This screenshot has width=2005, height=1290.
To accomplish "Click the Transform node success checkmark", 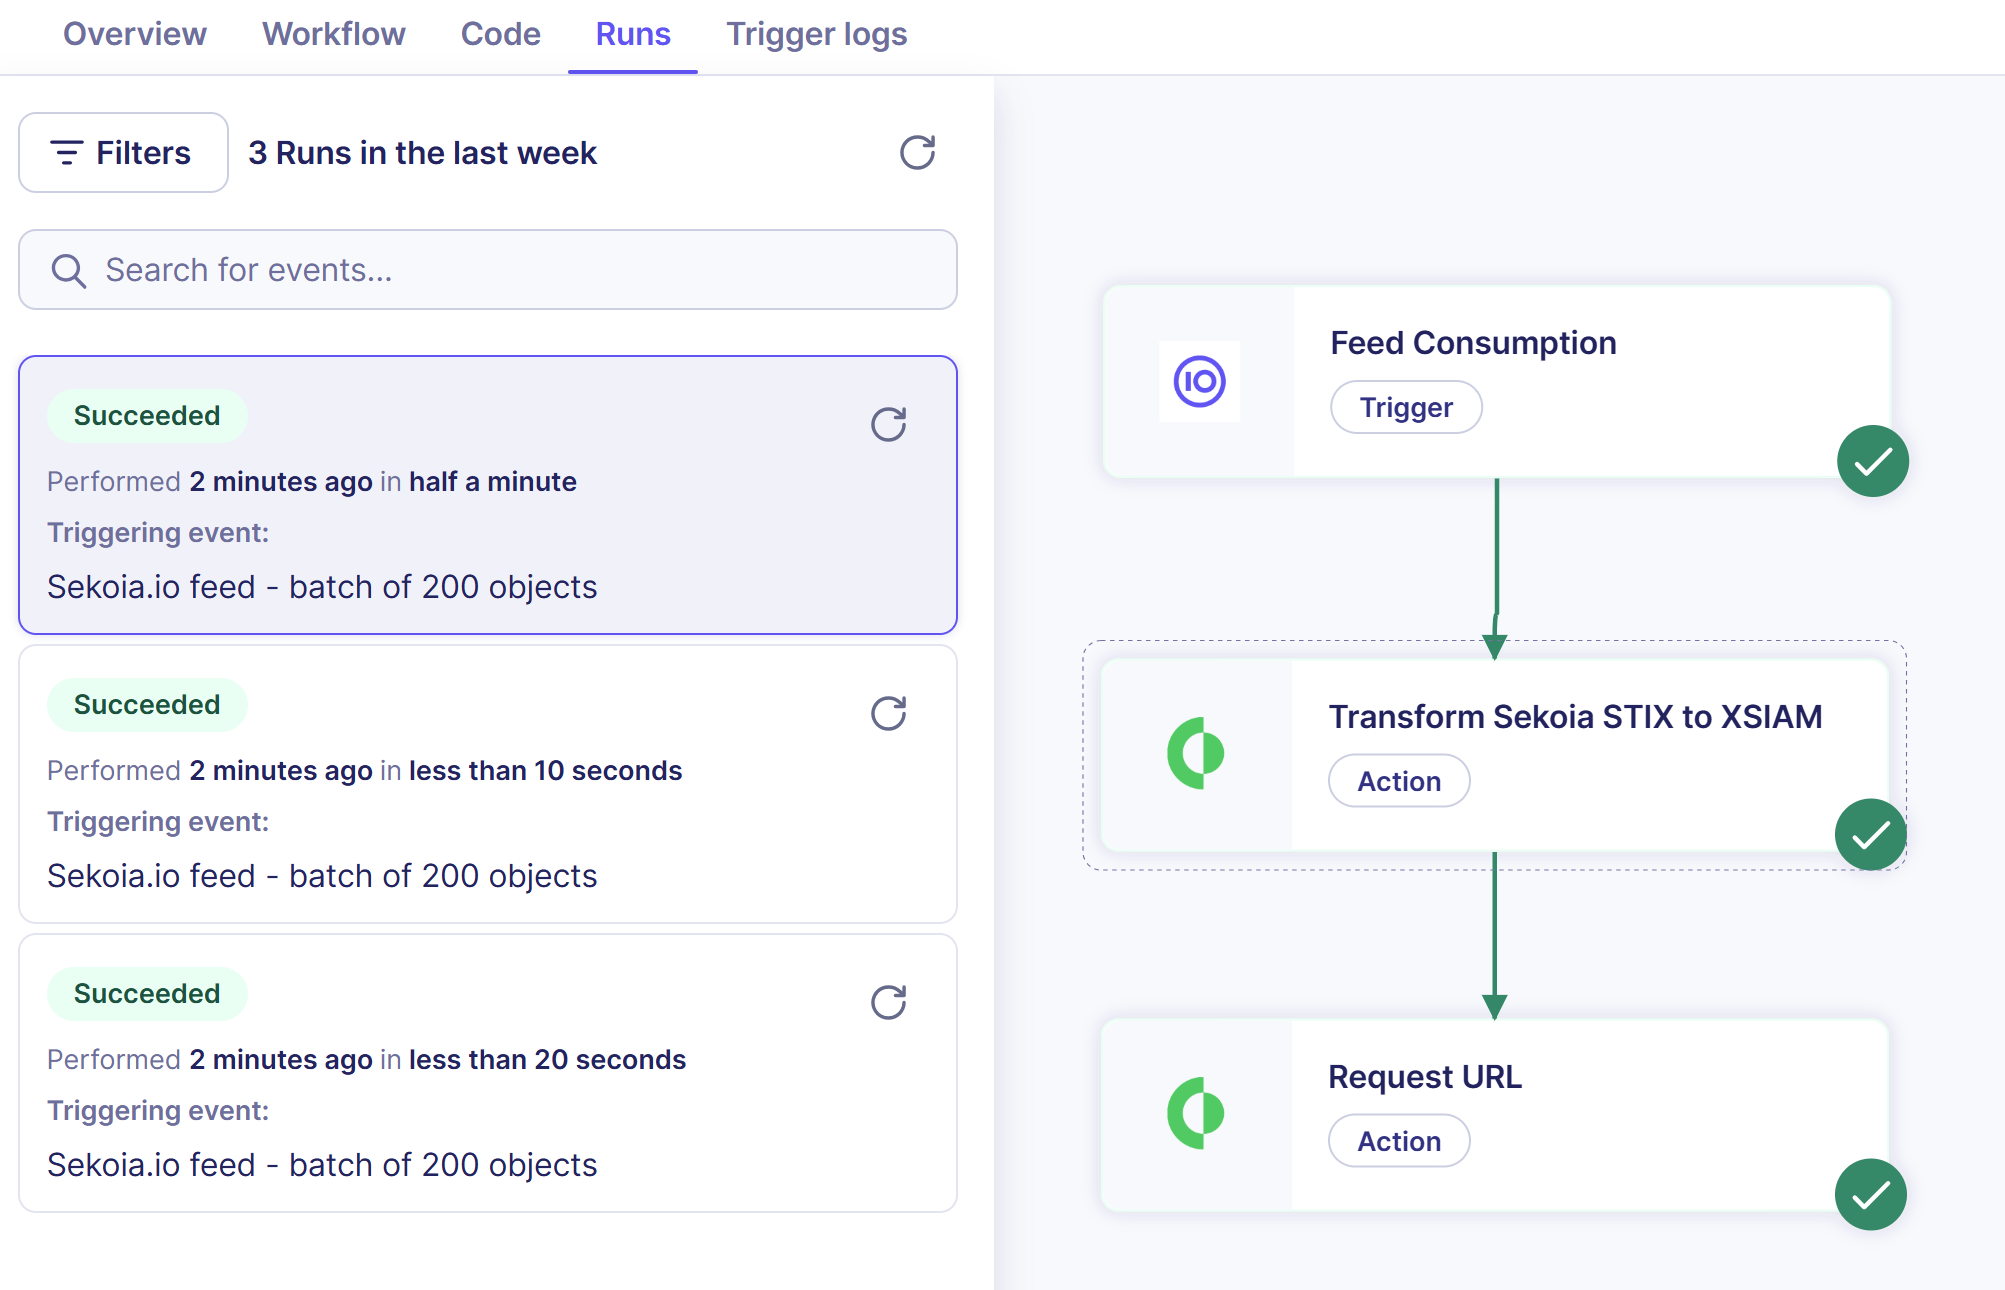I will pos(1870,835).
